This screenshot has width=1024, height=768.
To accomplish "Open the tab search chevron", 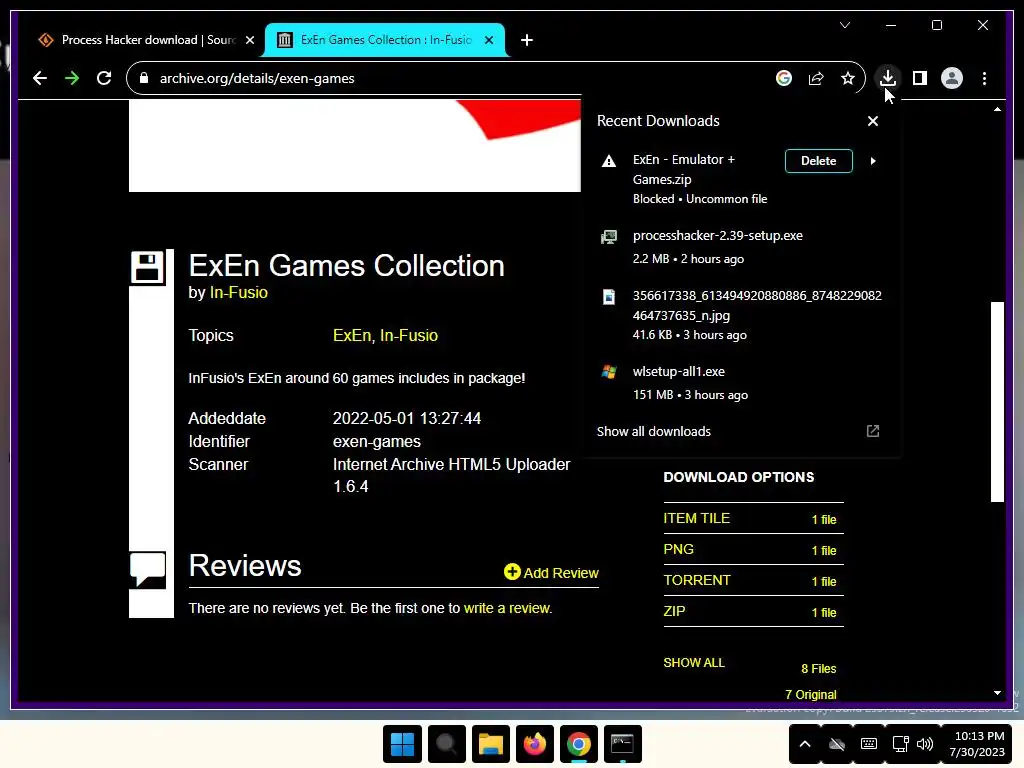I will 845,25.
